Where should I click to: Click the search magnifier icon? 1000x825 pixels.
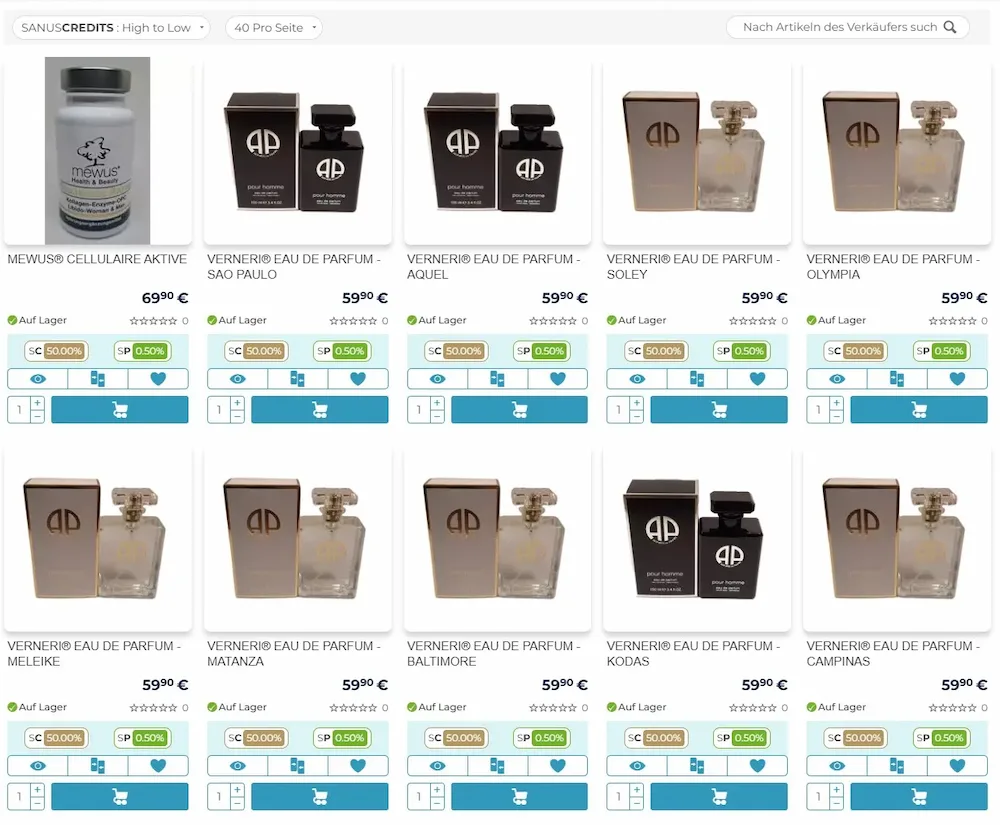(x=950, y=27)
